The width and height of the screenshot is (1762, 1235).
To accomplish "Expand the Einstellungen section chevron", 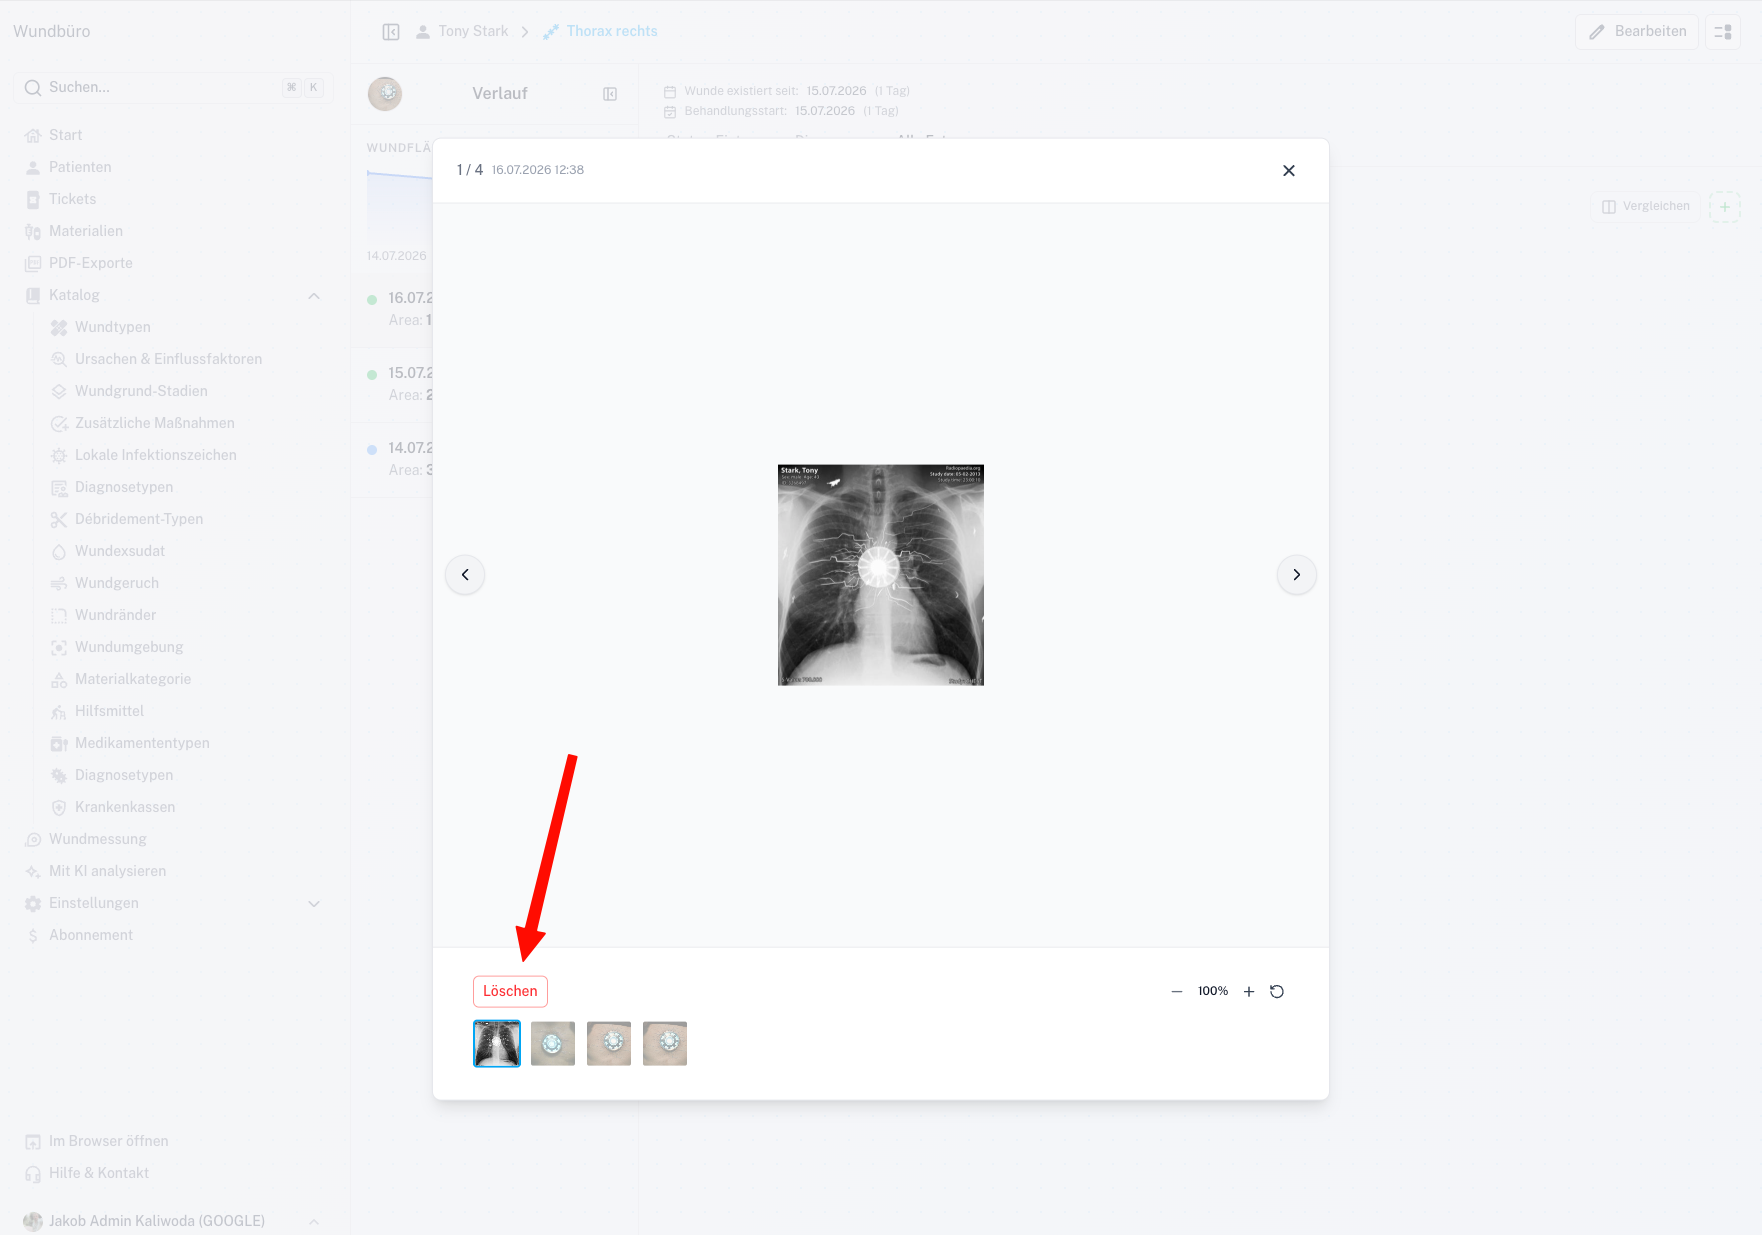I will (x=314, y=904).
